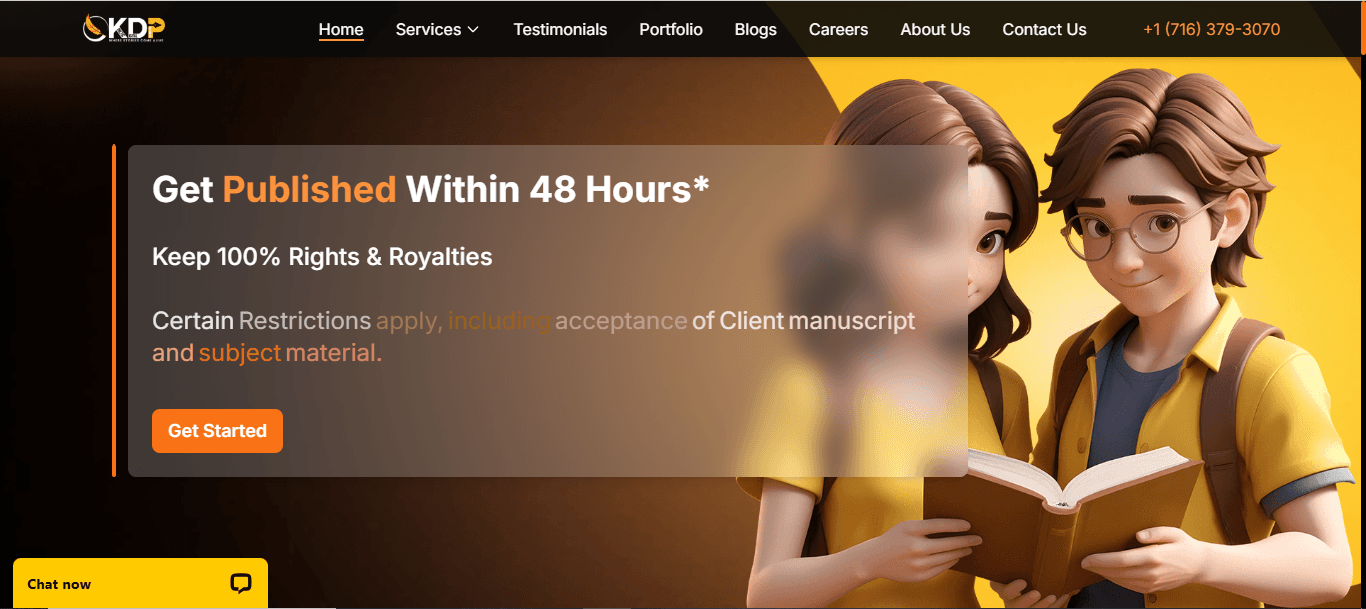This screenshot has height=609, width=1366.
Task: Navigate to Contact Us
Action: tap(1044, 29)
